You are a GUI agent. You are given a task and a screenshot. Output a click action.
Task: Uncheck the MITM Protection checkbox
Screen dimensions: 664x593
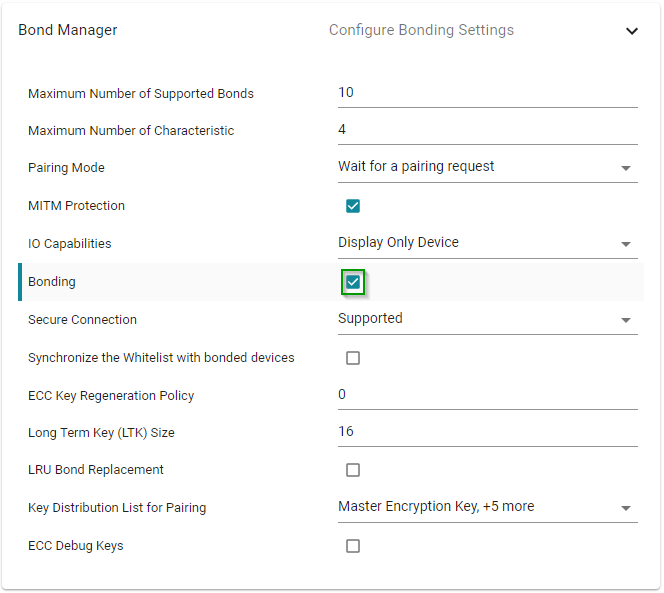tap(353, 206)
